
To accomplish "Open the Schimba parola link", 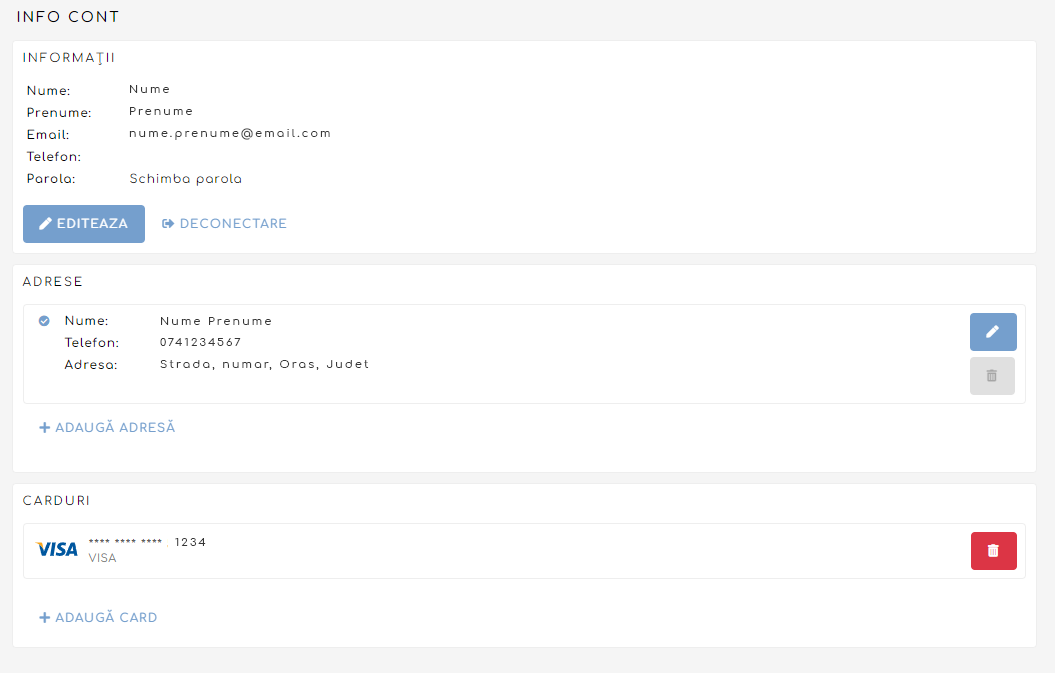I will (185, 179).
